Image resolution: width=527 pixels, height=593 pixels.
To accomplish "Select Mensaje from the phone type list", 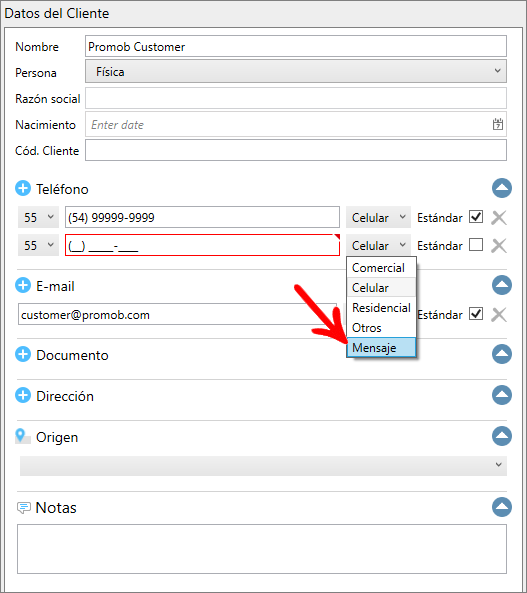I will (x=381, y=348).
